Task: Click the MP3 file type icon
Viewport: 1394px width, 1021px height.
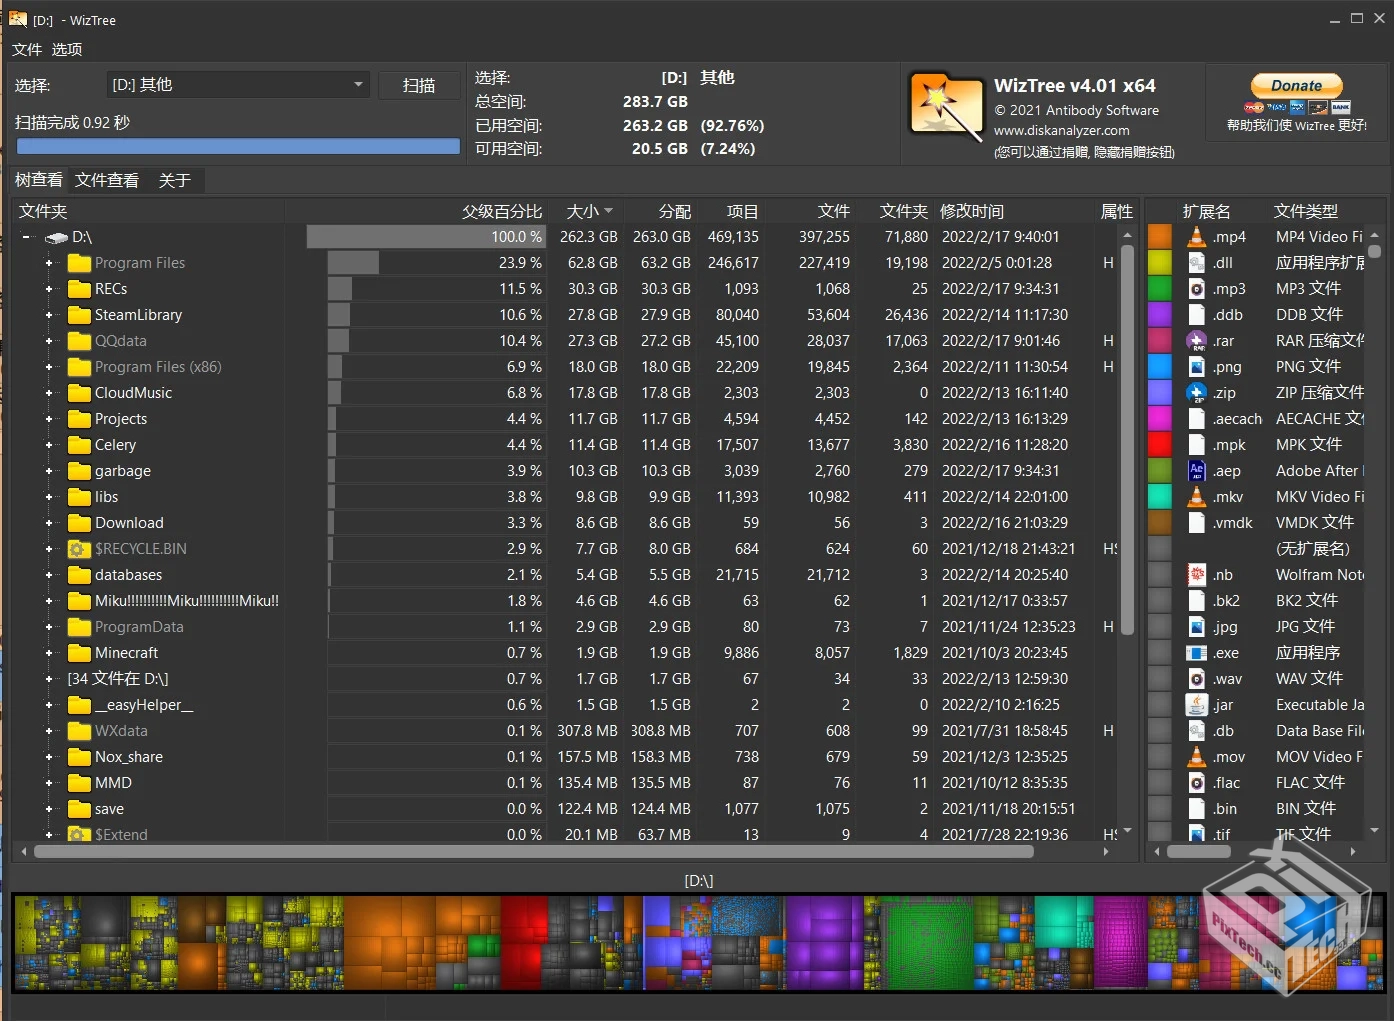Action: tap(1196, 288)
